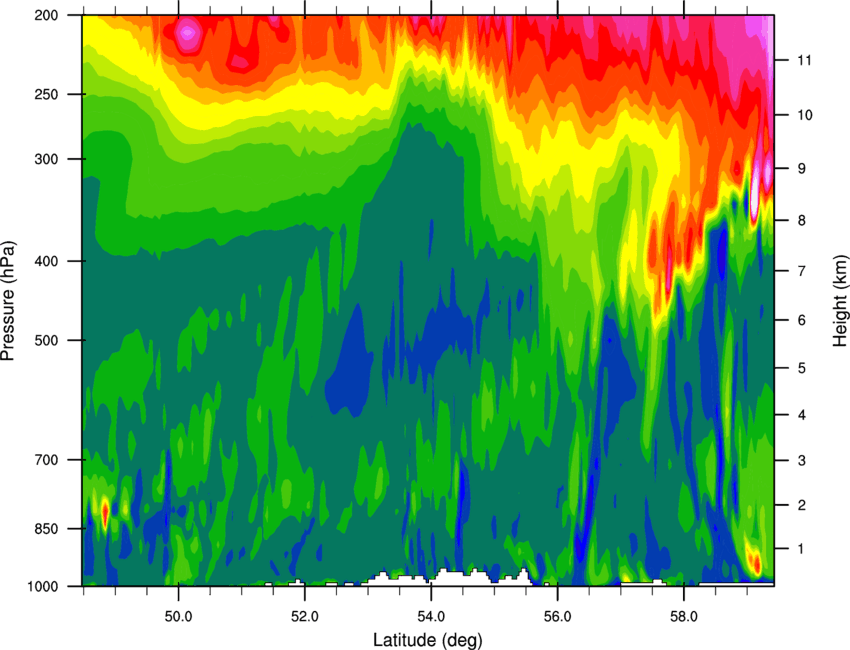Pick the 9 km height label
Viewport: 850px width, 650px height.
point(801,168)
